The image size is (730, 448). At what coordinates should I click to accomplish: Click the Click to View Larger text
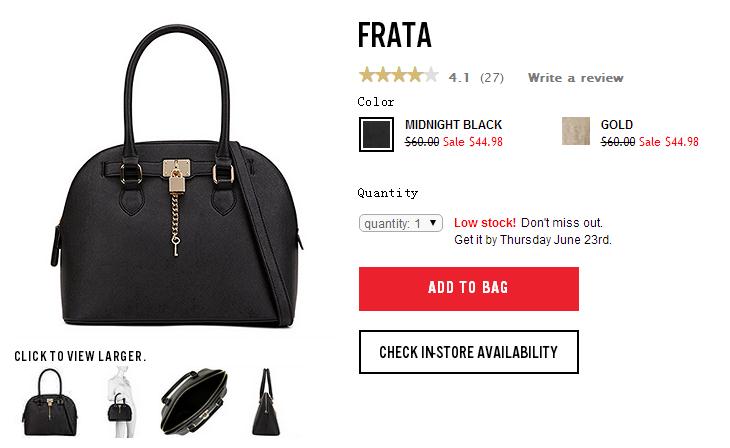(x=80, y=356)
